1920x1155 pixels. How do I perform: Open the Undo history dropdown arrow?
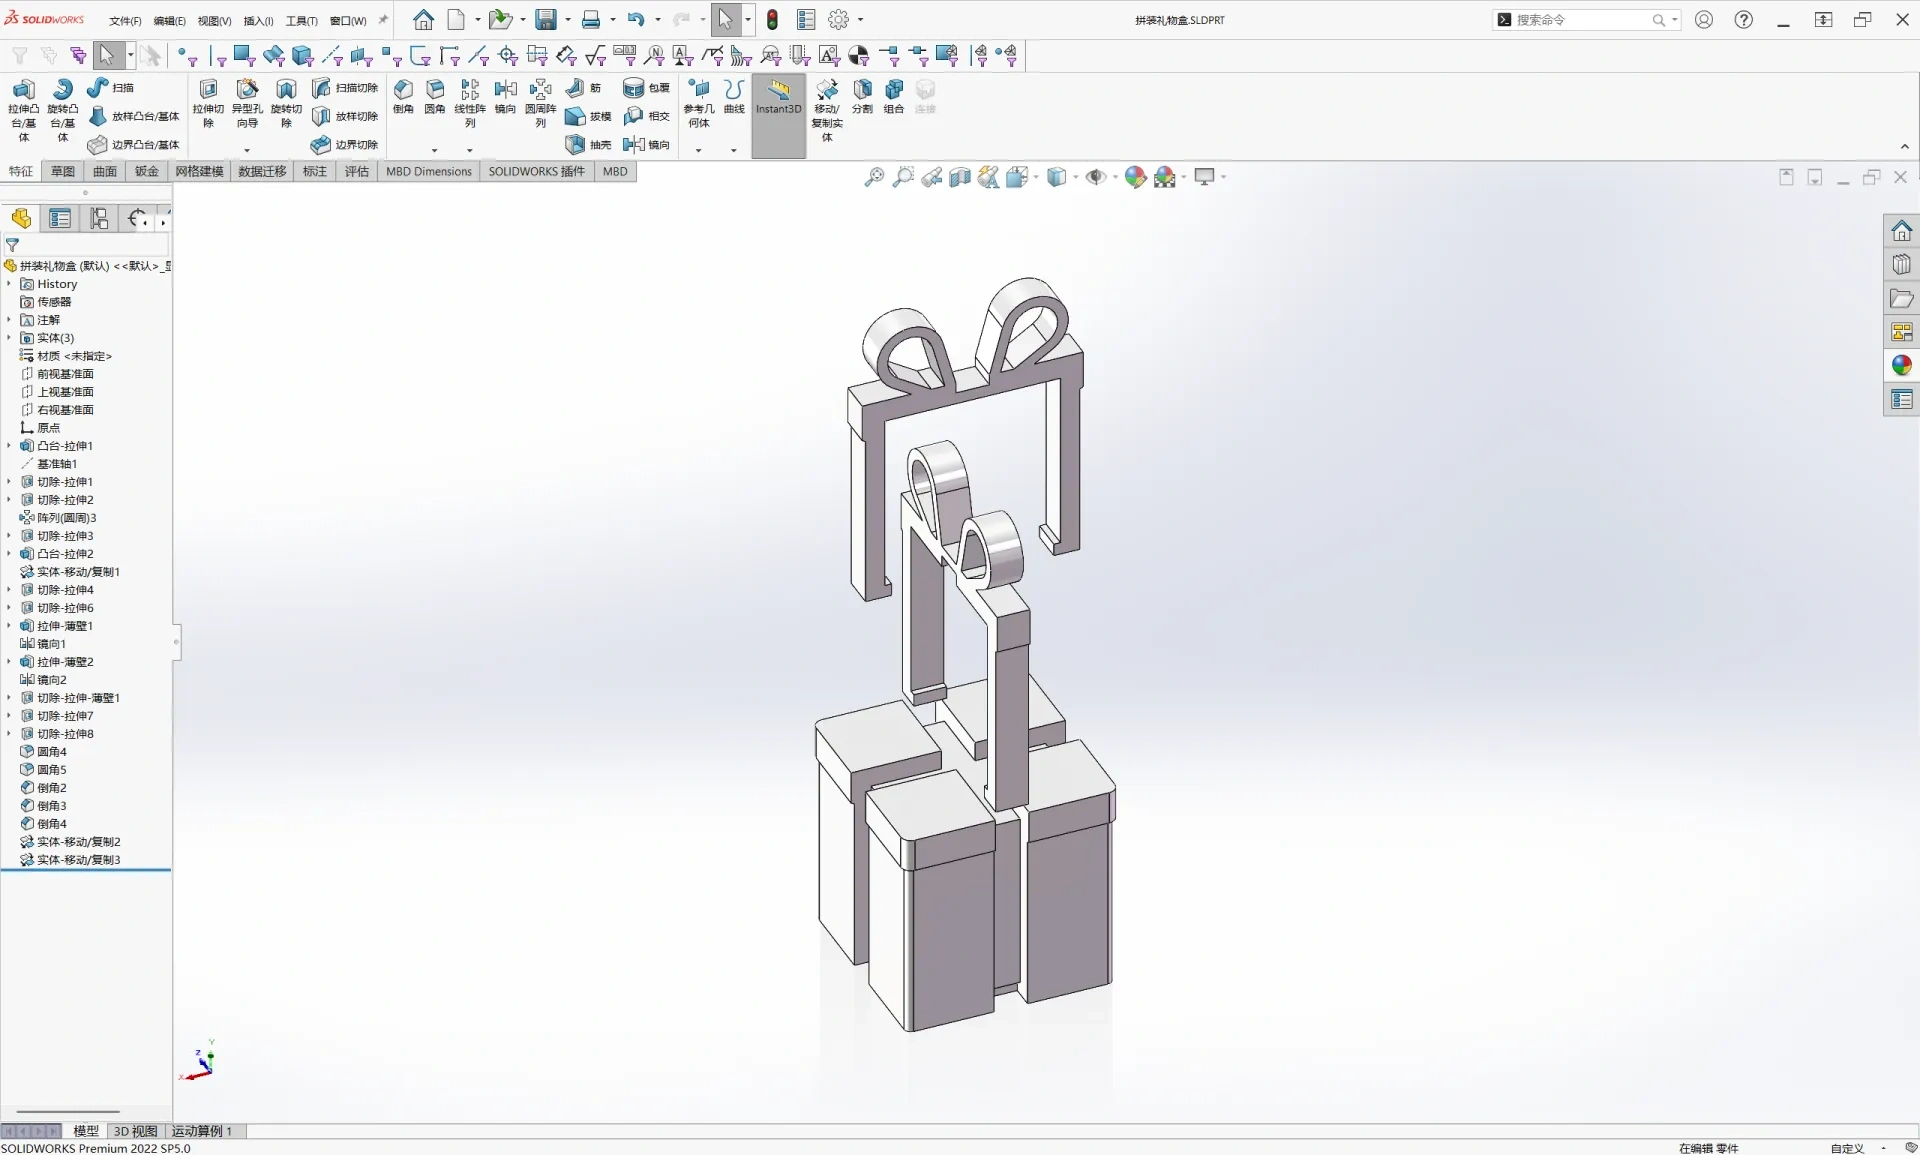657,20
